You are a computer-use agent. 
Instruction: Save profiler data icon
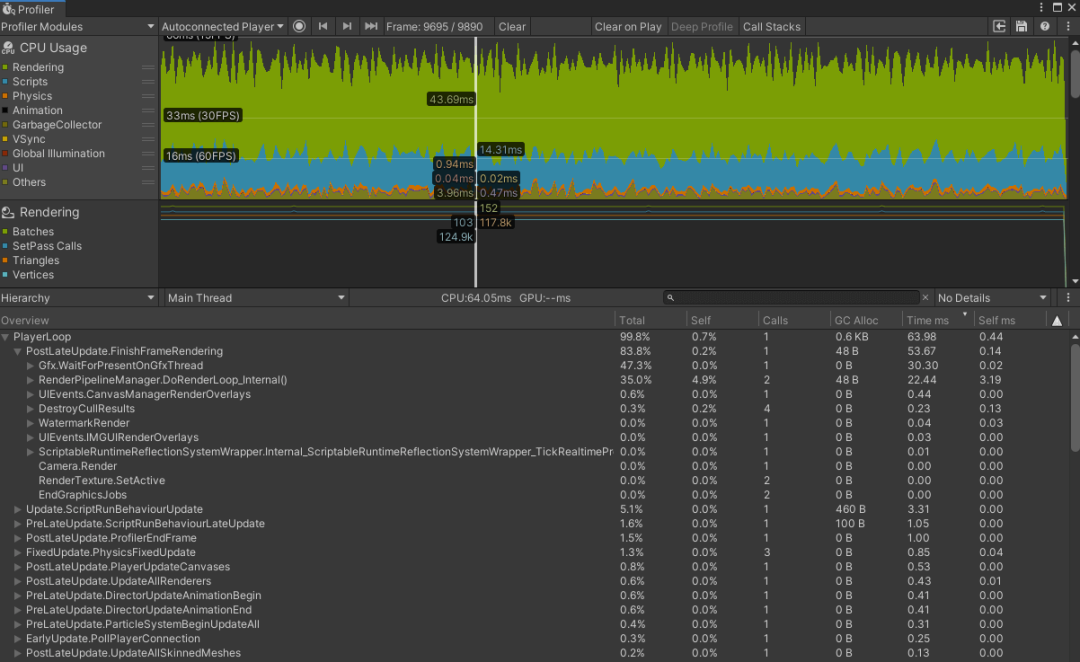[x=1021, y=26]
